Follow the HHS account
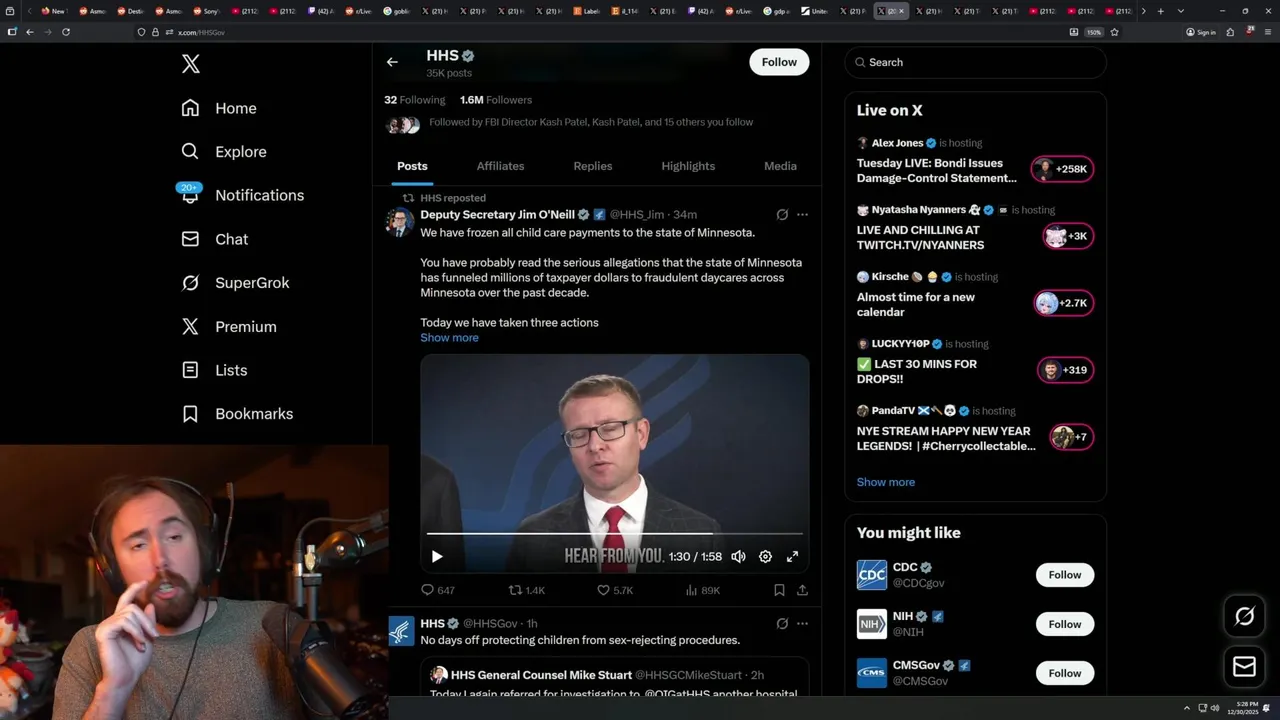1280x720 pixels. (779, 62)
